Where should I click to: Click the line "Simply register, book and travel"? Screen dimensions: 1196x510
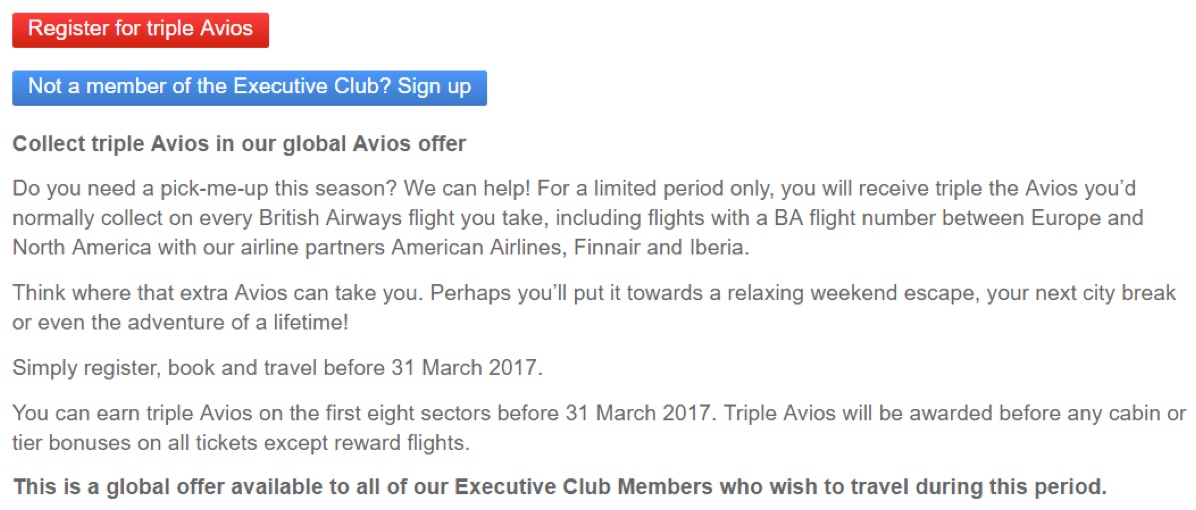coord(277,368)
